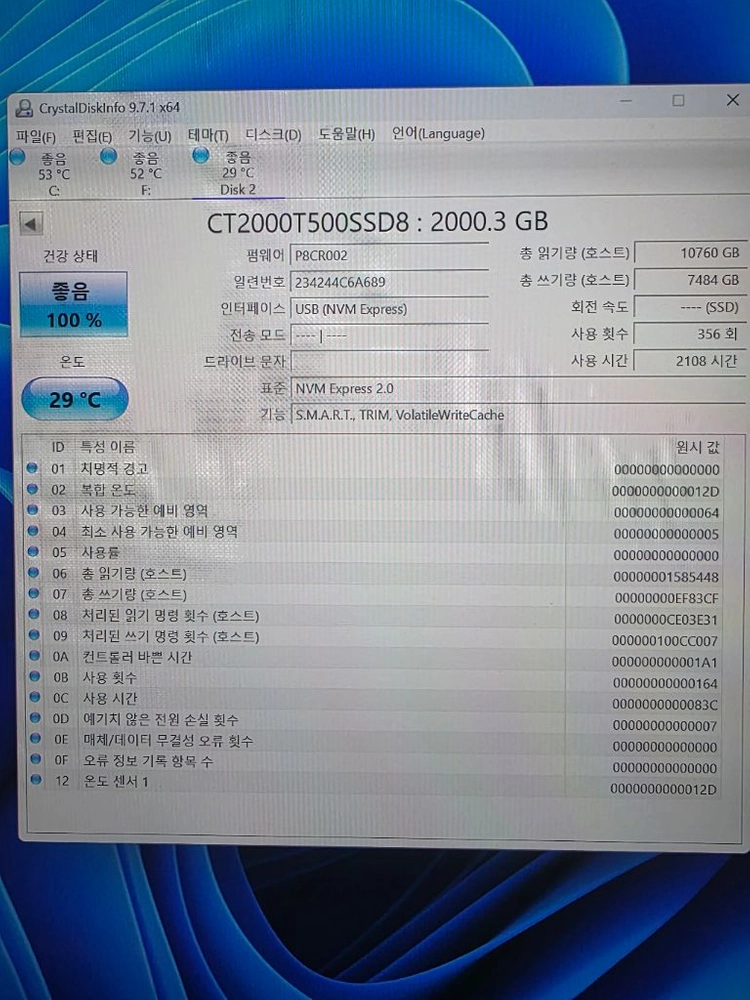Click status dot for 0E 매체/데이터 무결성 오류 횟수
The image size is (750, 1000).
point(36,739)
